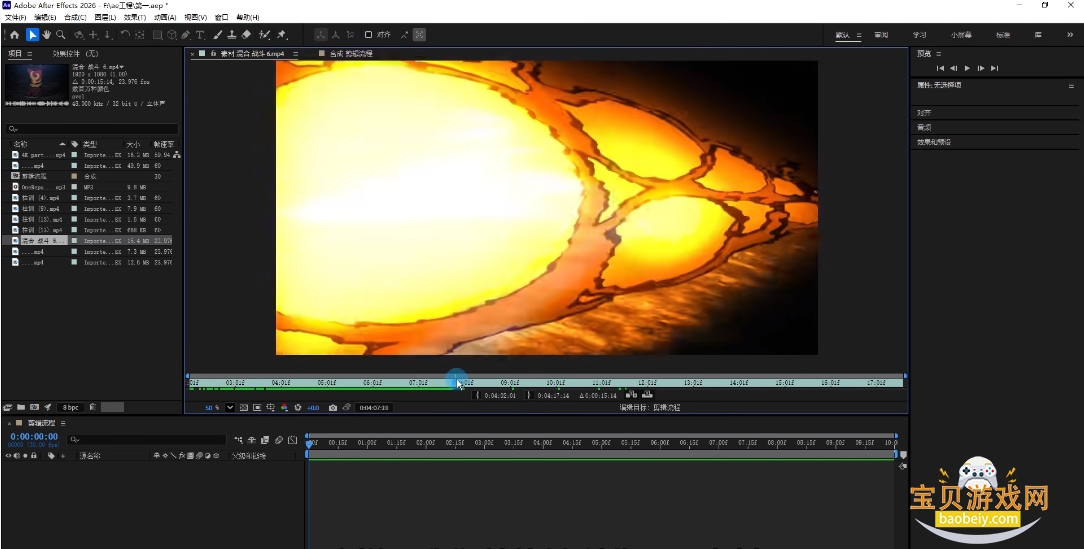Click the set in point bracket icon

478,395
